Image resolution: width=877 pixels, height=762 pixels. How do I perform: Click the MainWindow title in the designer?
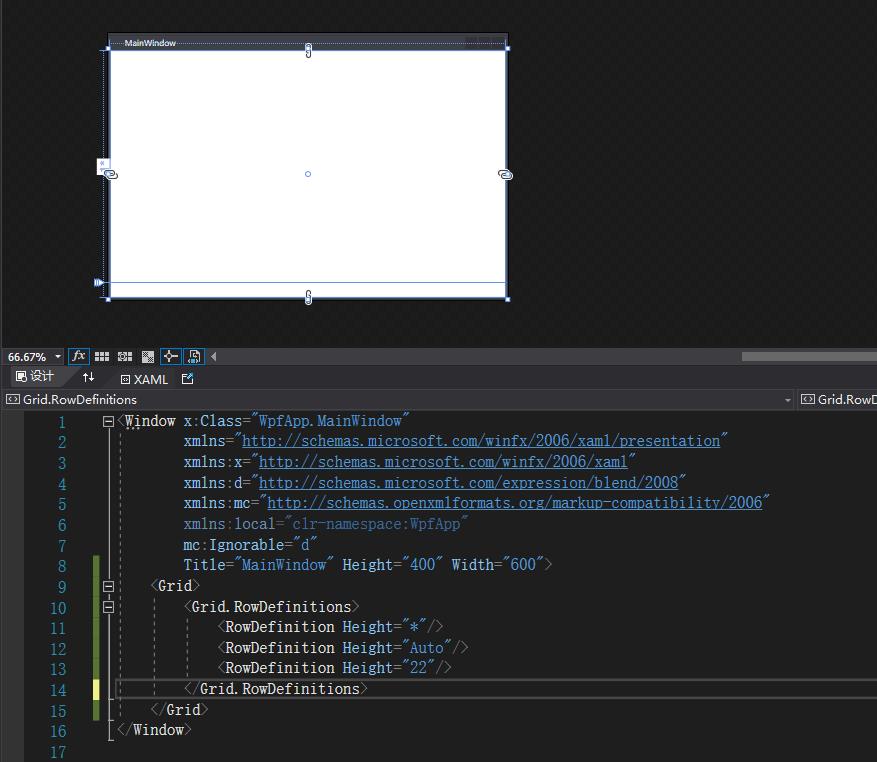pos(150,43)
